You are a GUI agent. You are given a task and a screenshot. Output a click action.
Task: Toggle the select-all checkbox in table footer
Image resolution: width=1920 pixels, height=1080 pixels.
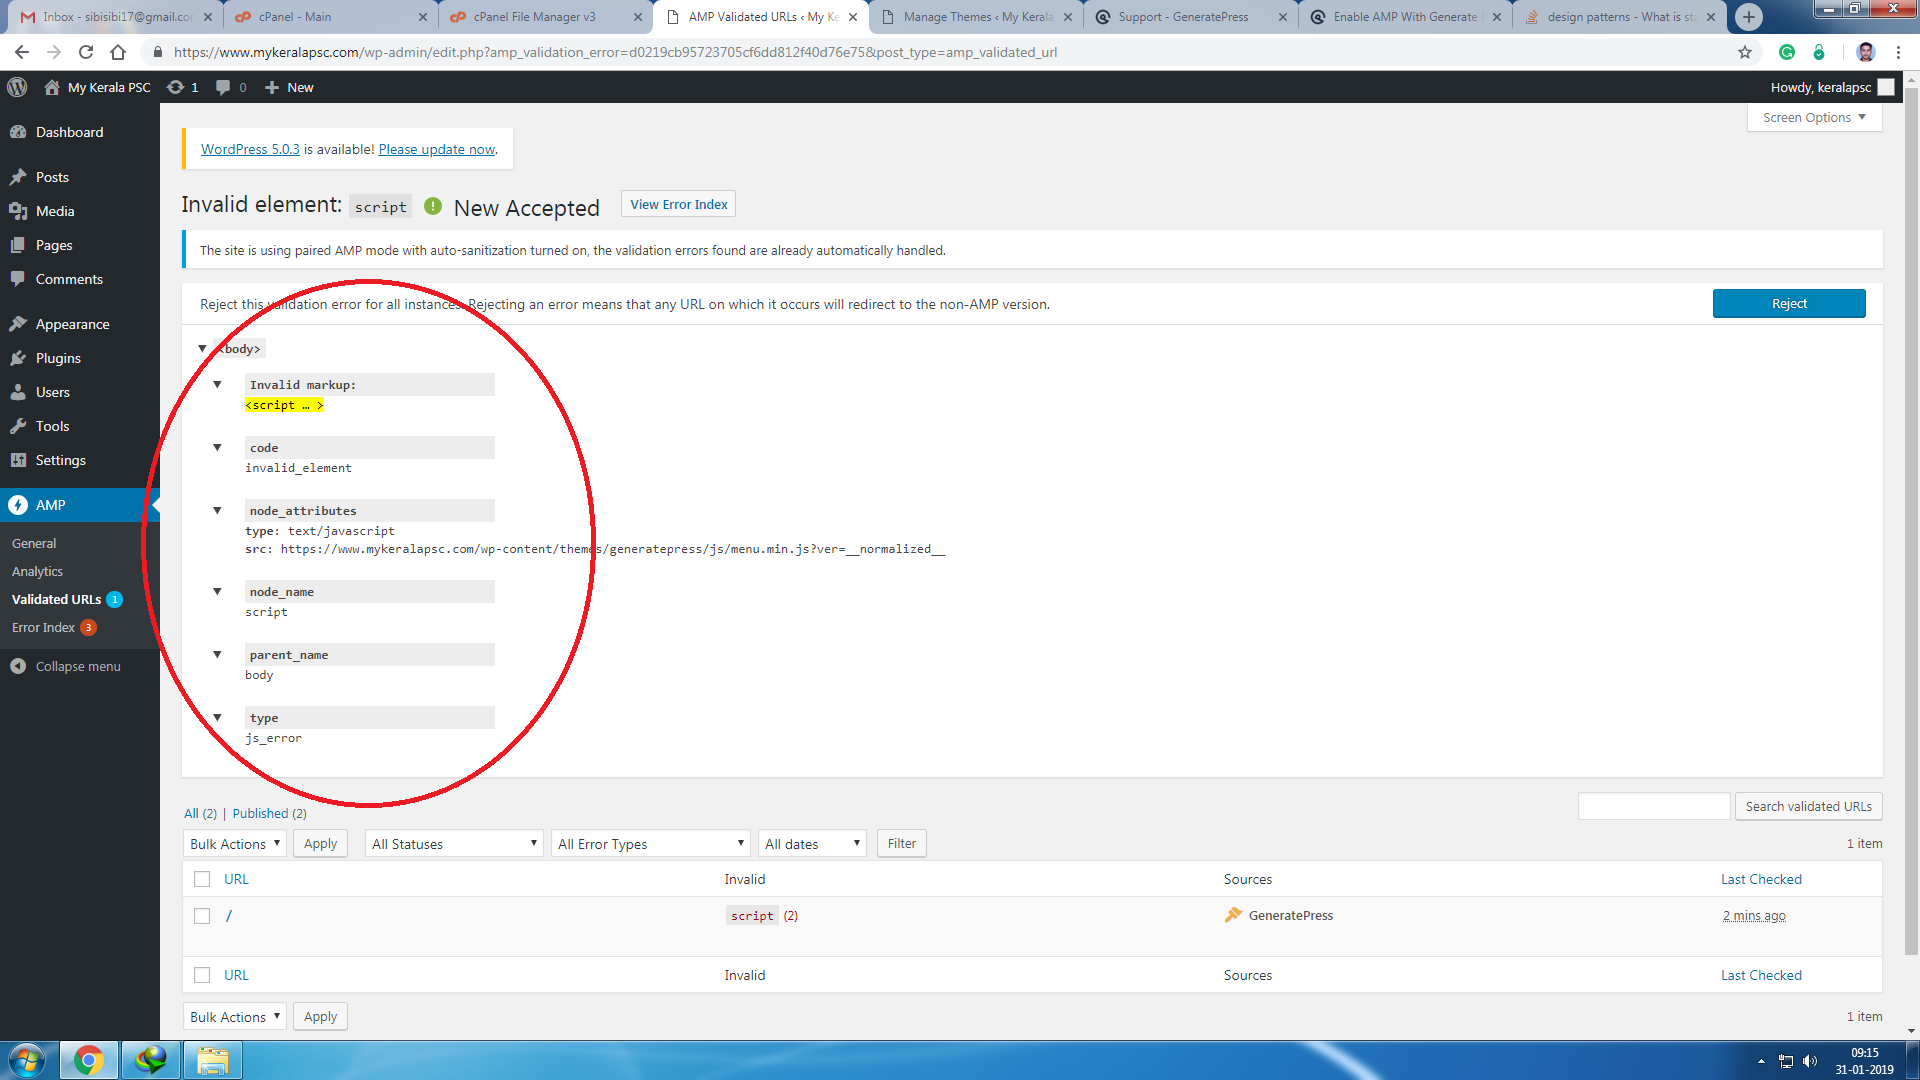pos(202,975)
